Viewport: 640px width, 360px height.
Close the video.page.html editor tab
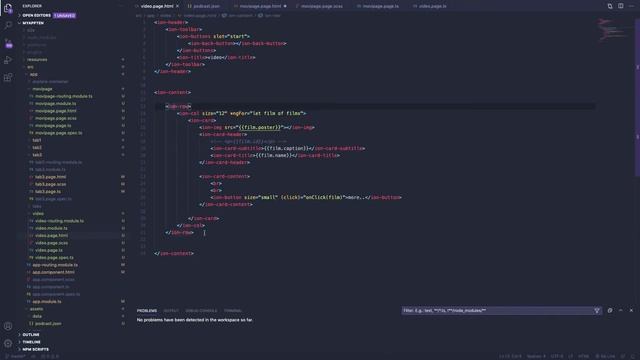pos(178,6)
